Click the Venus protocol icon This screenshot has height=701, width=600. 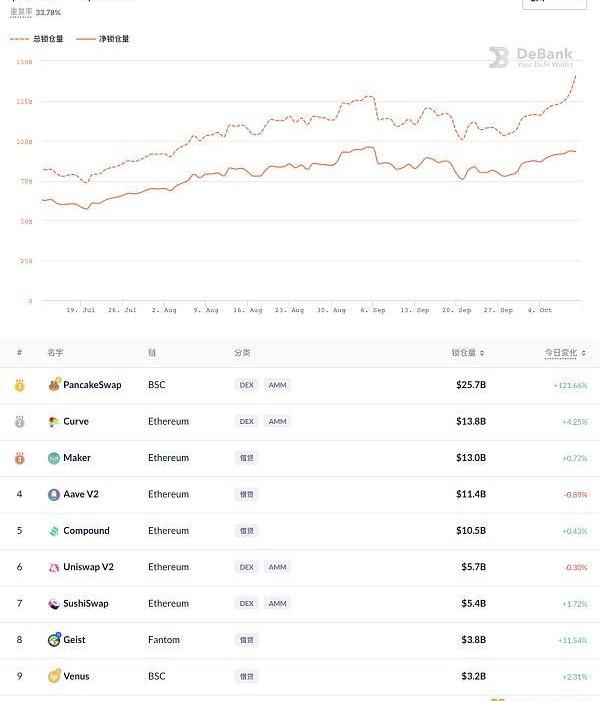pyautogui.click(x=54, y=677)
